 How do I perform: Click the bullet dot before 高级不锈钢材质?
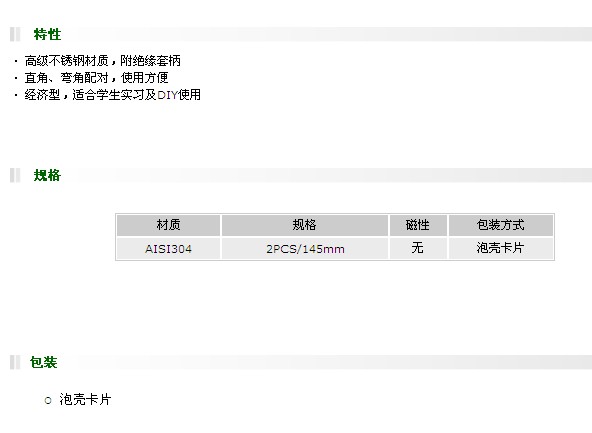tap(16, 61)
